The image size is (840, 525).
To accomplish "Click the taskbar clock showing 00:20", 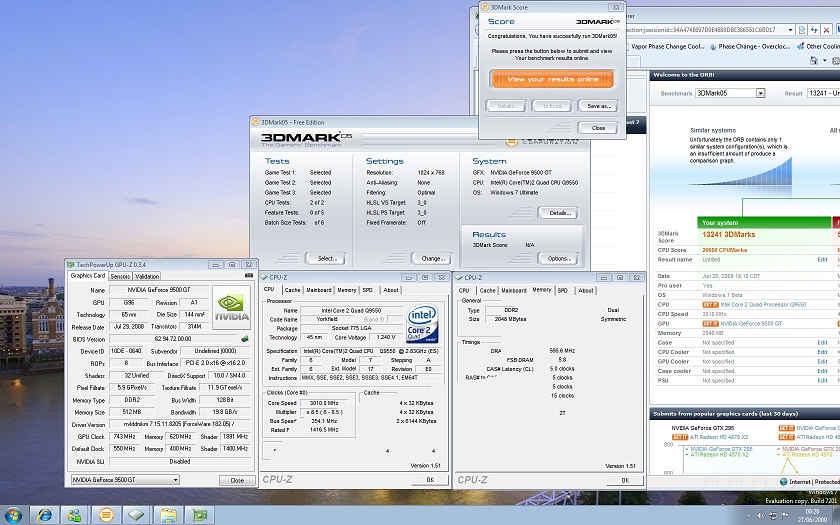I will tap(812, 516).
